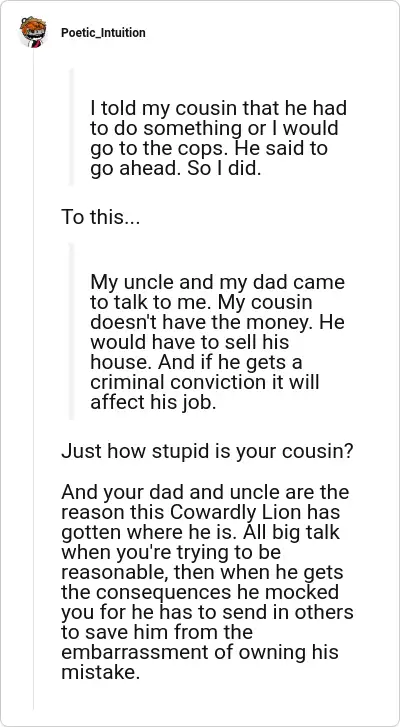
Task: Click the line 'go ahead. So I did.'
Action: 176,169
